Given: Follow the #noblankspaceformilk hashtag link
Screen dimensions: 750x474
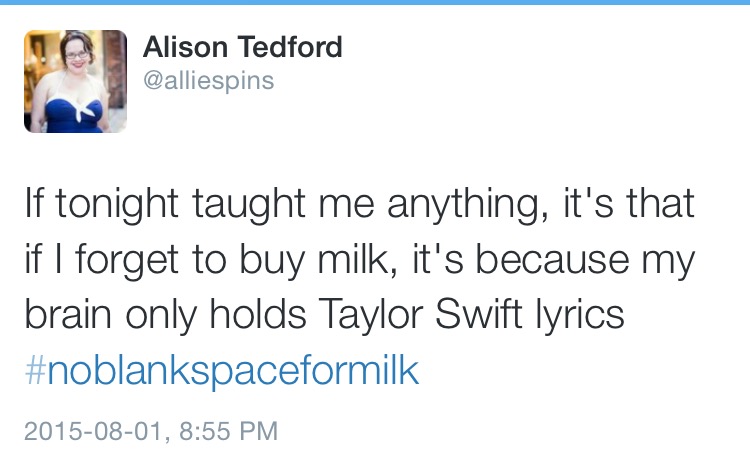Looking at the screenshot, I should click(222, 371).
